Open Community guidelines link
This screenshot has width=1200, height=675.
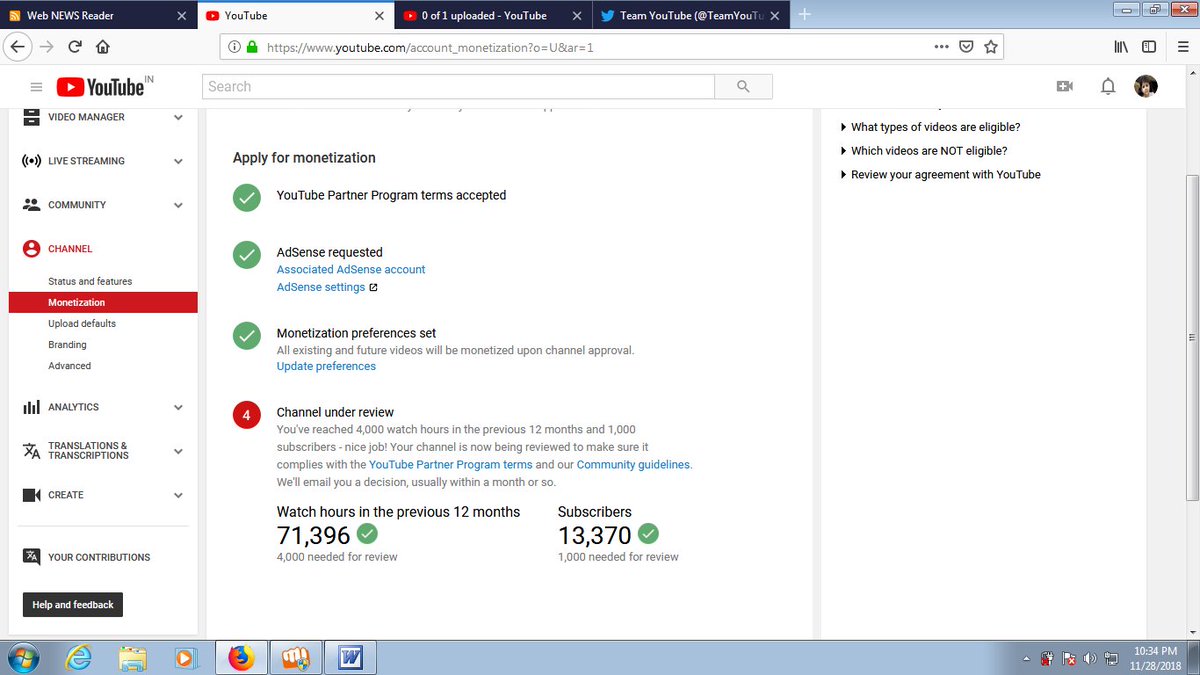[633, 465]
